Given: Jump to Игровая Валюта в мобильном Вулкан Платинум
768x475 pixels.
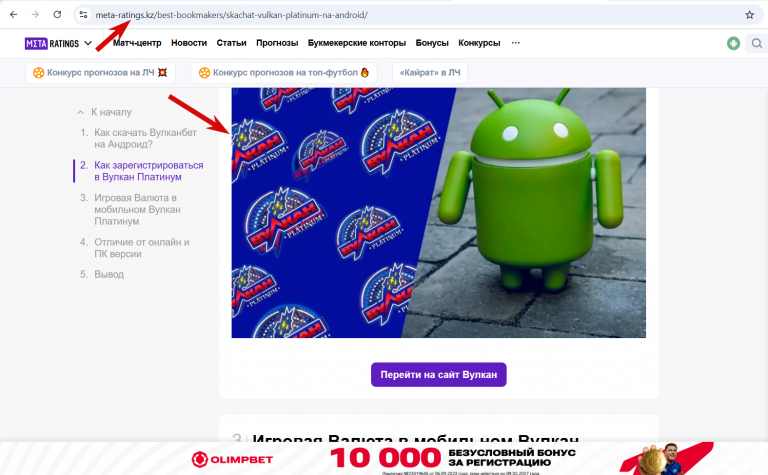Looking at the screenshot, I should coord(137,210).
